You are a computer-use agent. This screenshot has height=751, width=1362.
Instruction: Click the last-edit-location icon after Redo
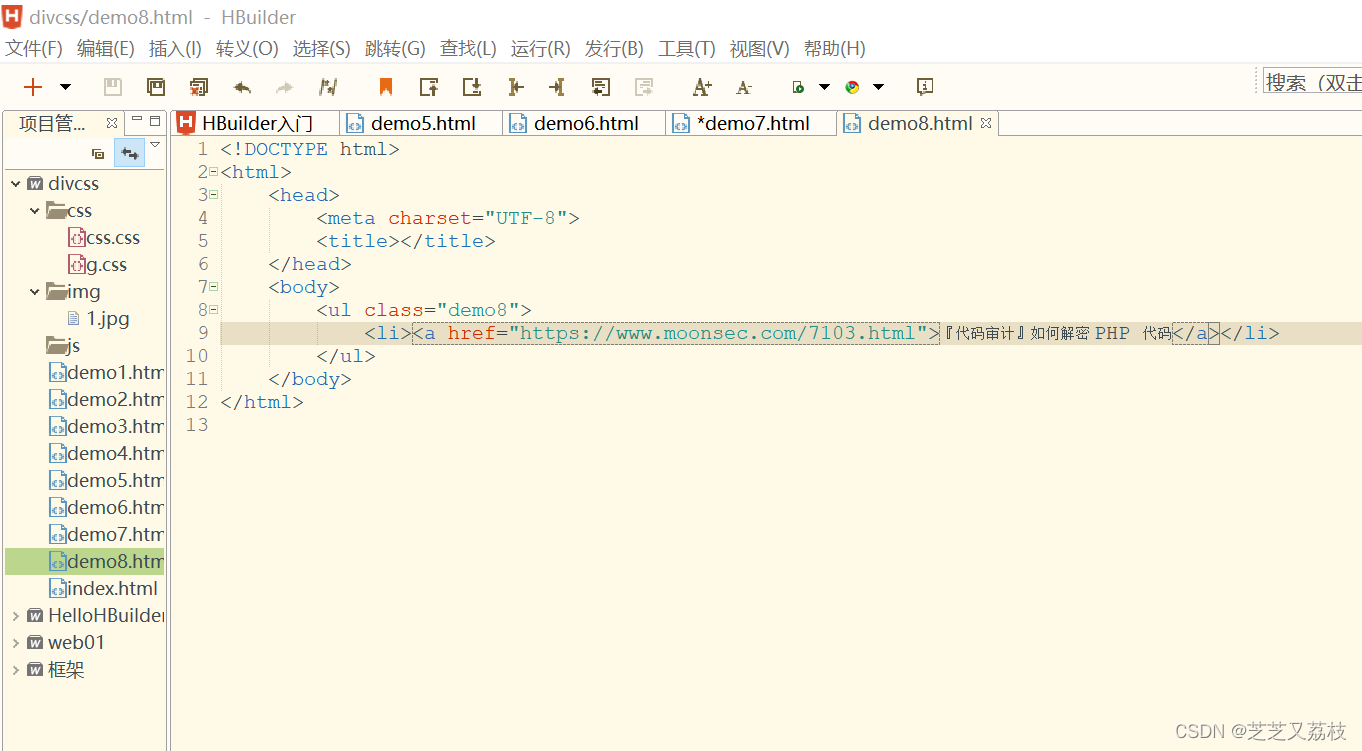(327, 87)
